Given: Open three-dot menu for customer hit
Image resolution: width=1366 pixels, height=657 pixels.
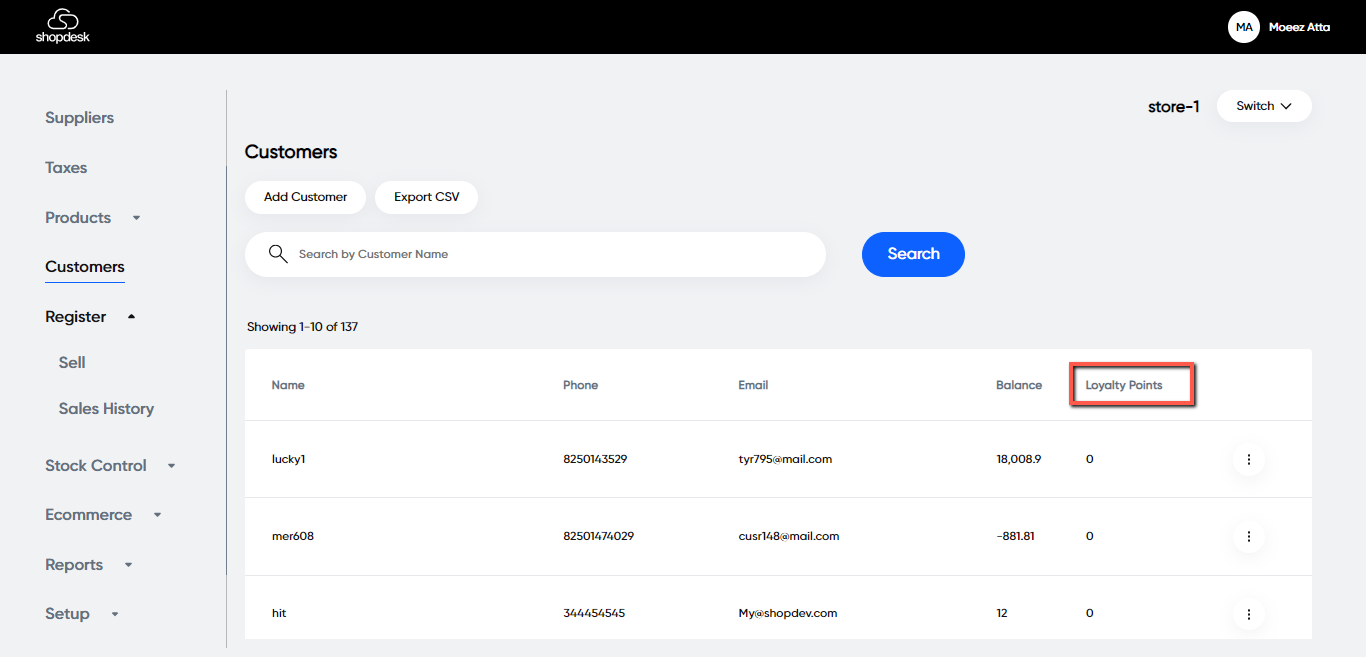Looking at the screenshot, I should point(1248,613).
